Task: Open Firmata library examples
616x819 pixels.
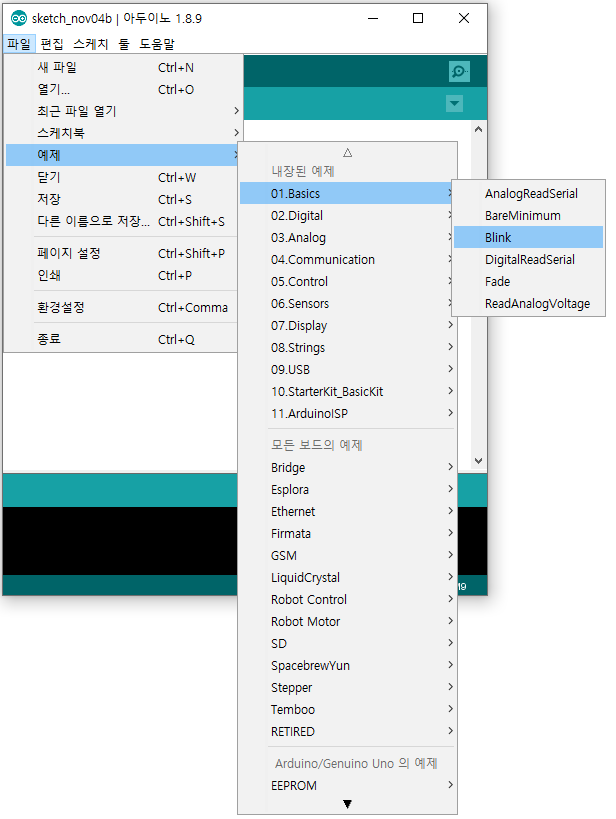Action: pos(347,533)
